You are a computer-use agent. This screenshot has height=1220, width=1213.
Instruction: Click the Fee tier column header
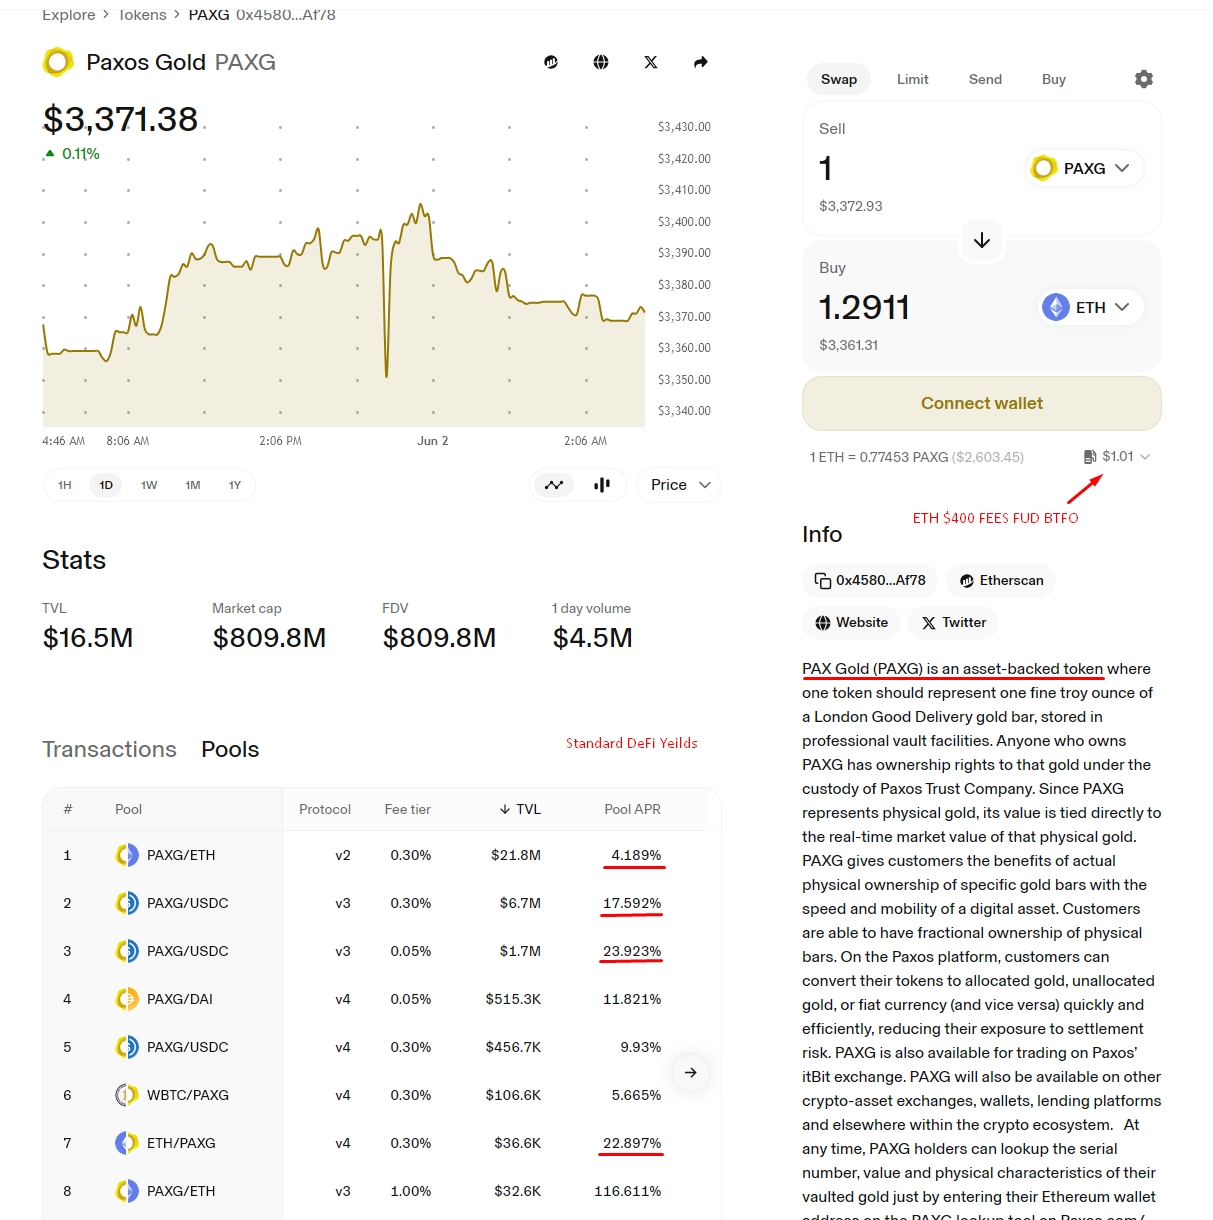click(x=408, y=809)
